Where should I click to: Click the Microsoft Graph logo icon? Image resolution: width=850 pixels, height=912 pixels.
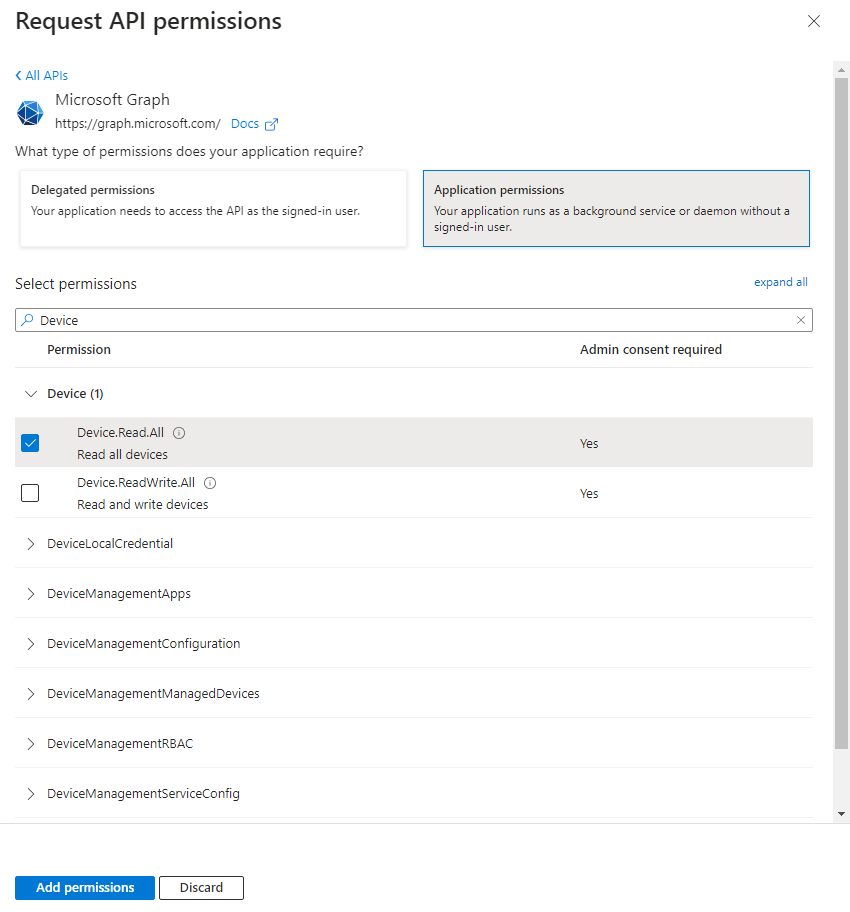tap(30, 113)
